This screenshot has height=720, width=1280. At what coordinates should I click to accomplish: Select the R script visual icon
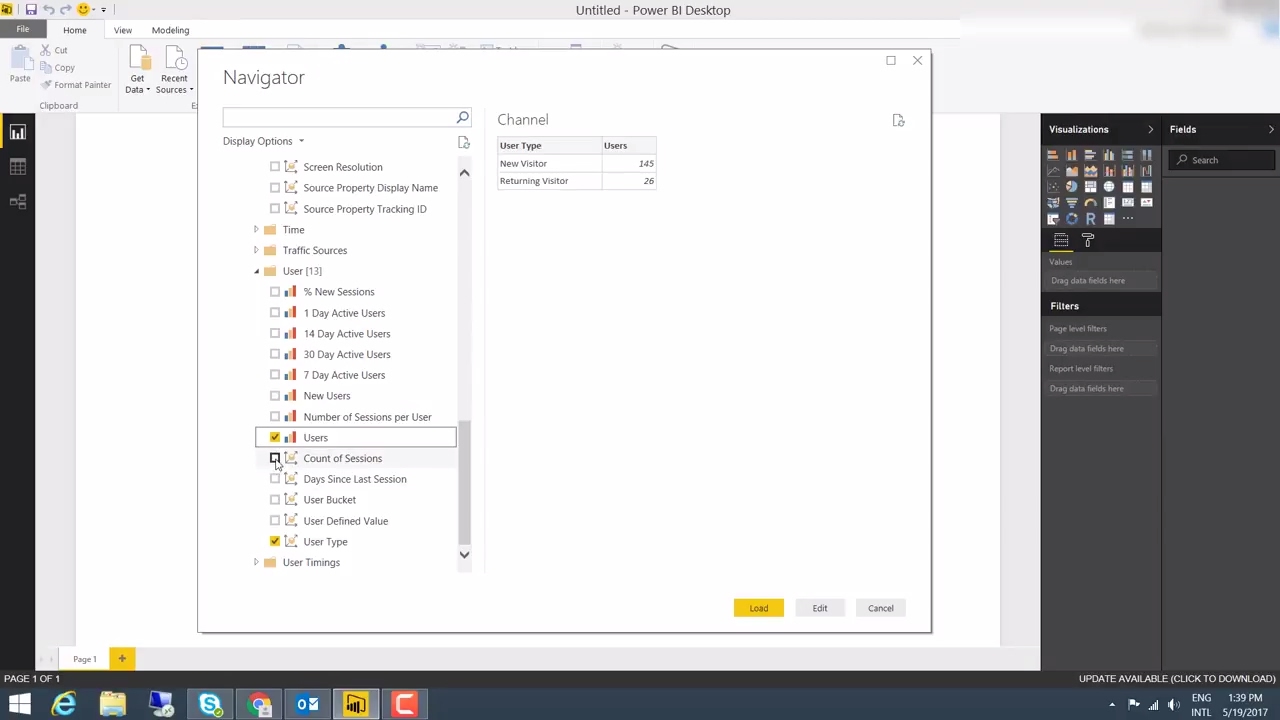[x=1091, y=219]
